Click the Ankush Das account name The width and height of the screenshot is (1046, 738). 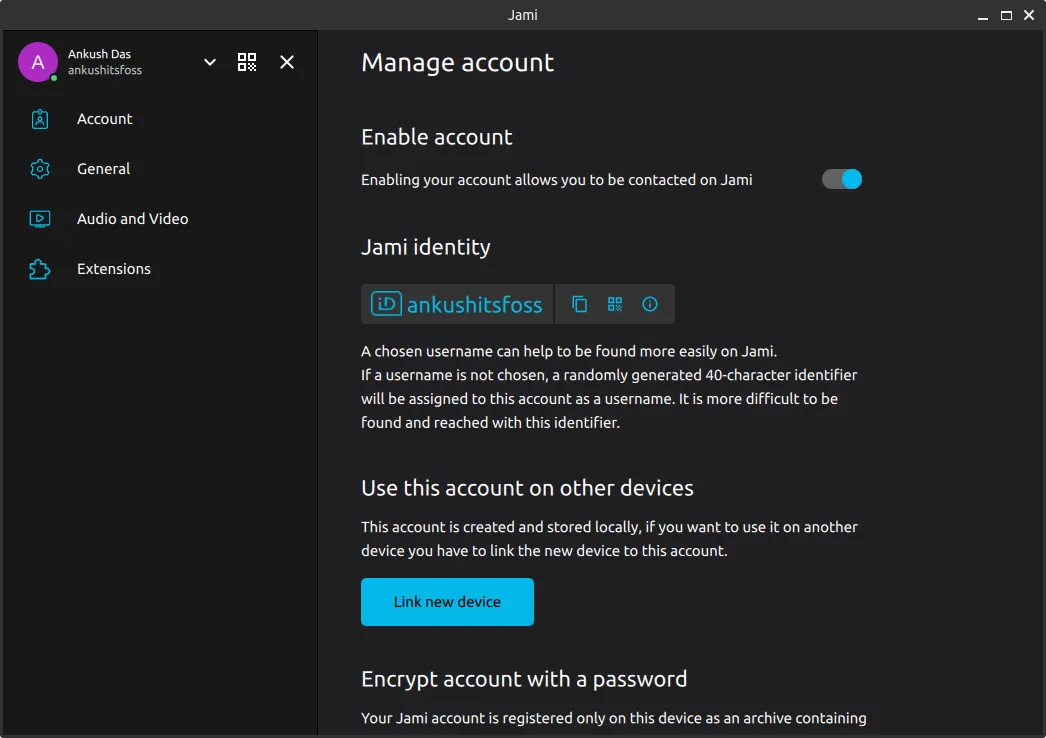(x=99, y=54)
